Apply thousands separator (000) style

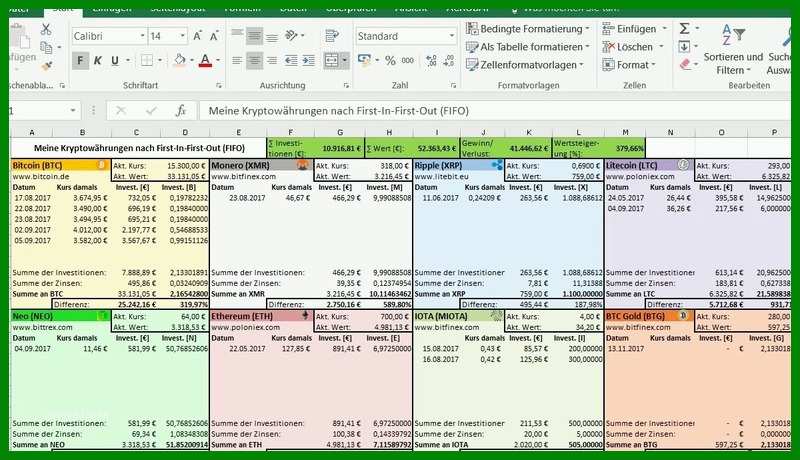[x=408, y=61]
